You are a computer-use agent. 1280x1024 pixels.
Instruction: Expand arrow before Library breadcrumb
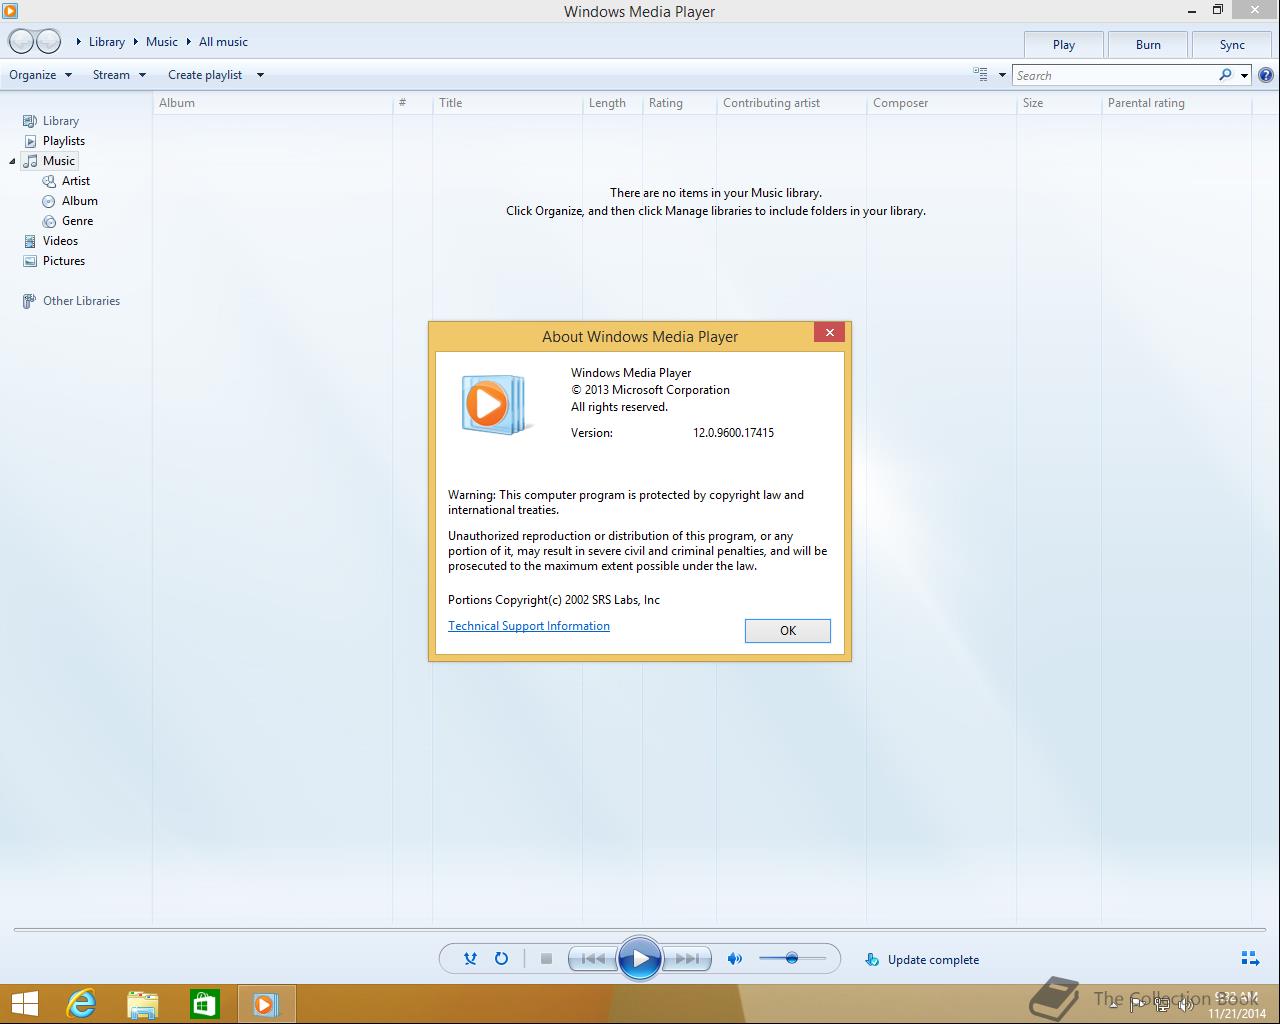79,42
